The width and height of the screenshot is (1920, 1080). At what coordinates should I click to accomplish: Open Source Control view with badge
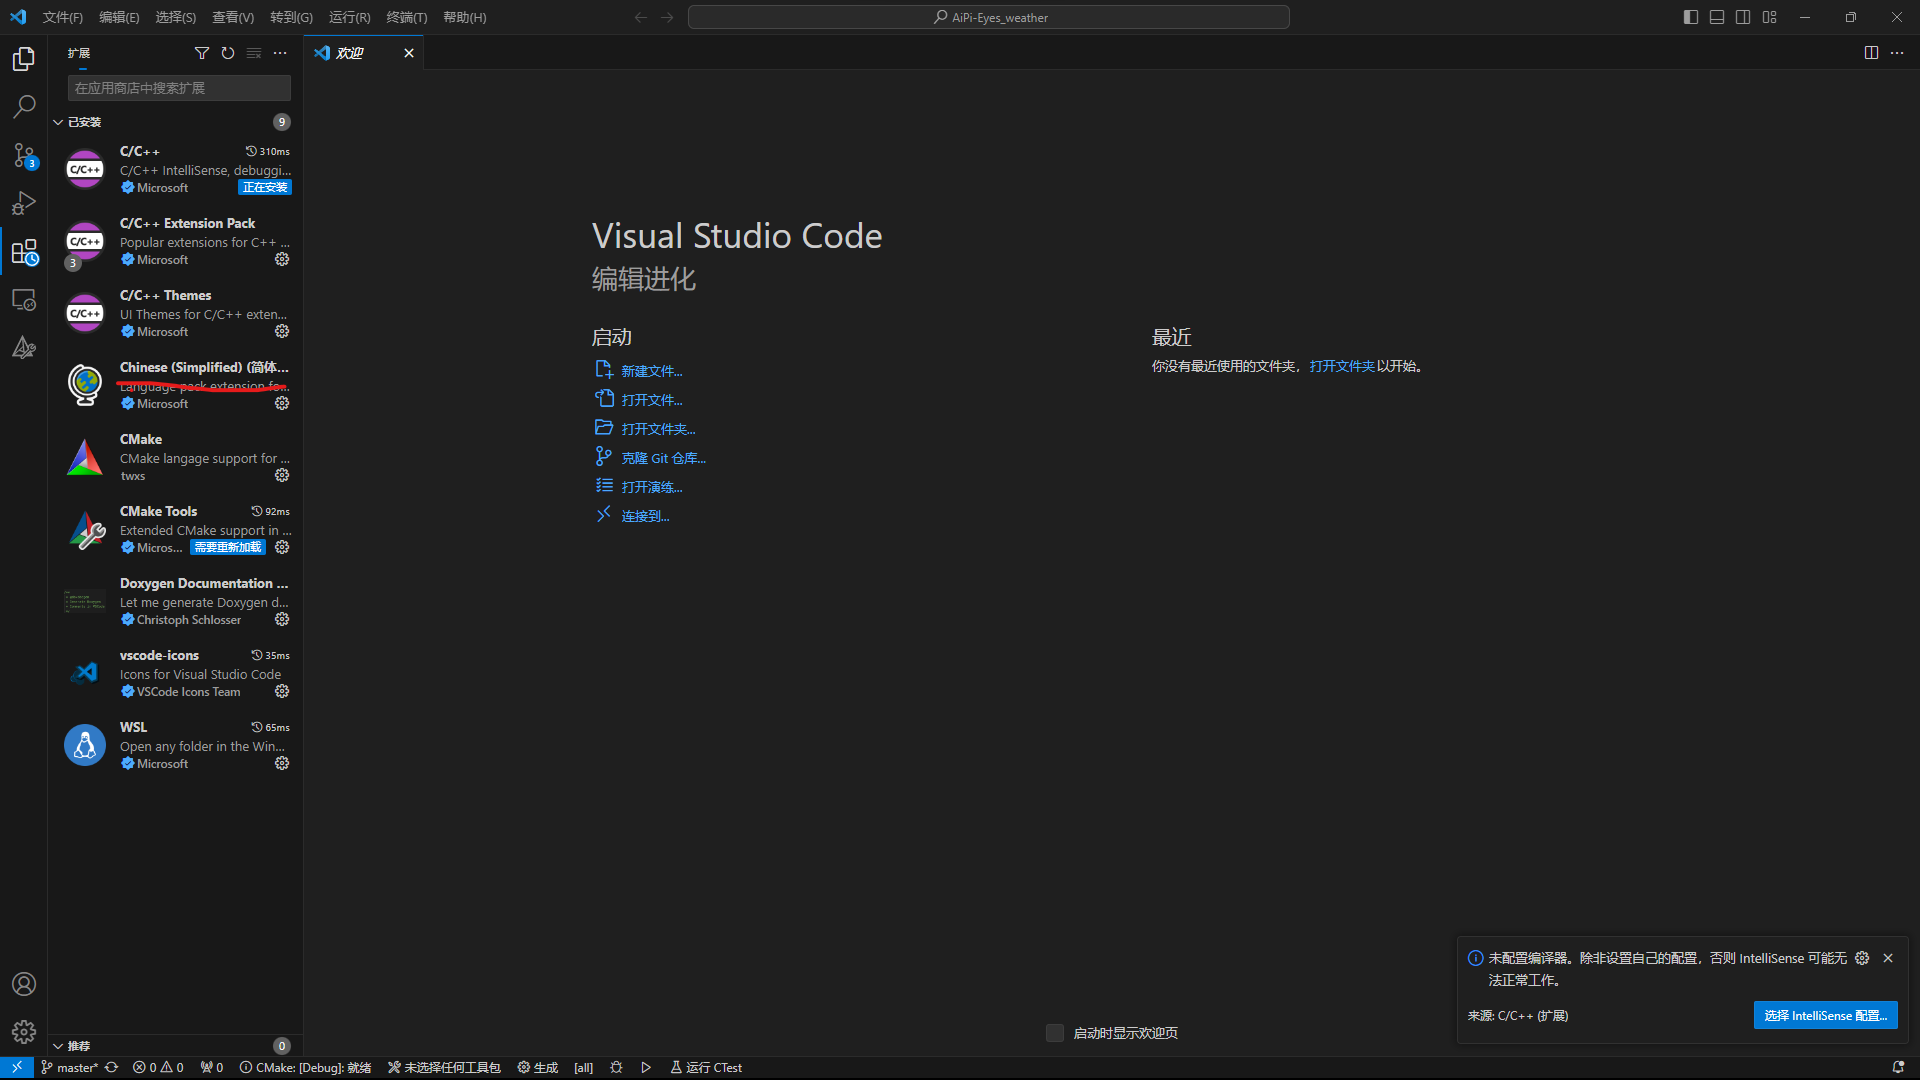24,155
